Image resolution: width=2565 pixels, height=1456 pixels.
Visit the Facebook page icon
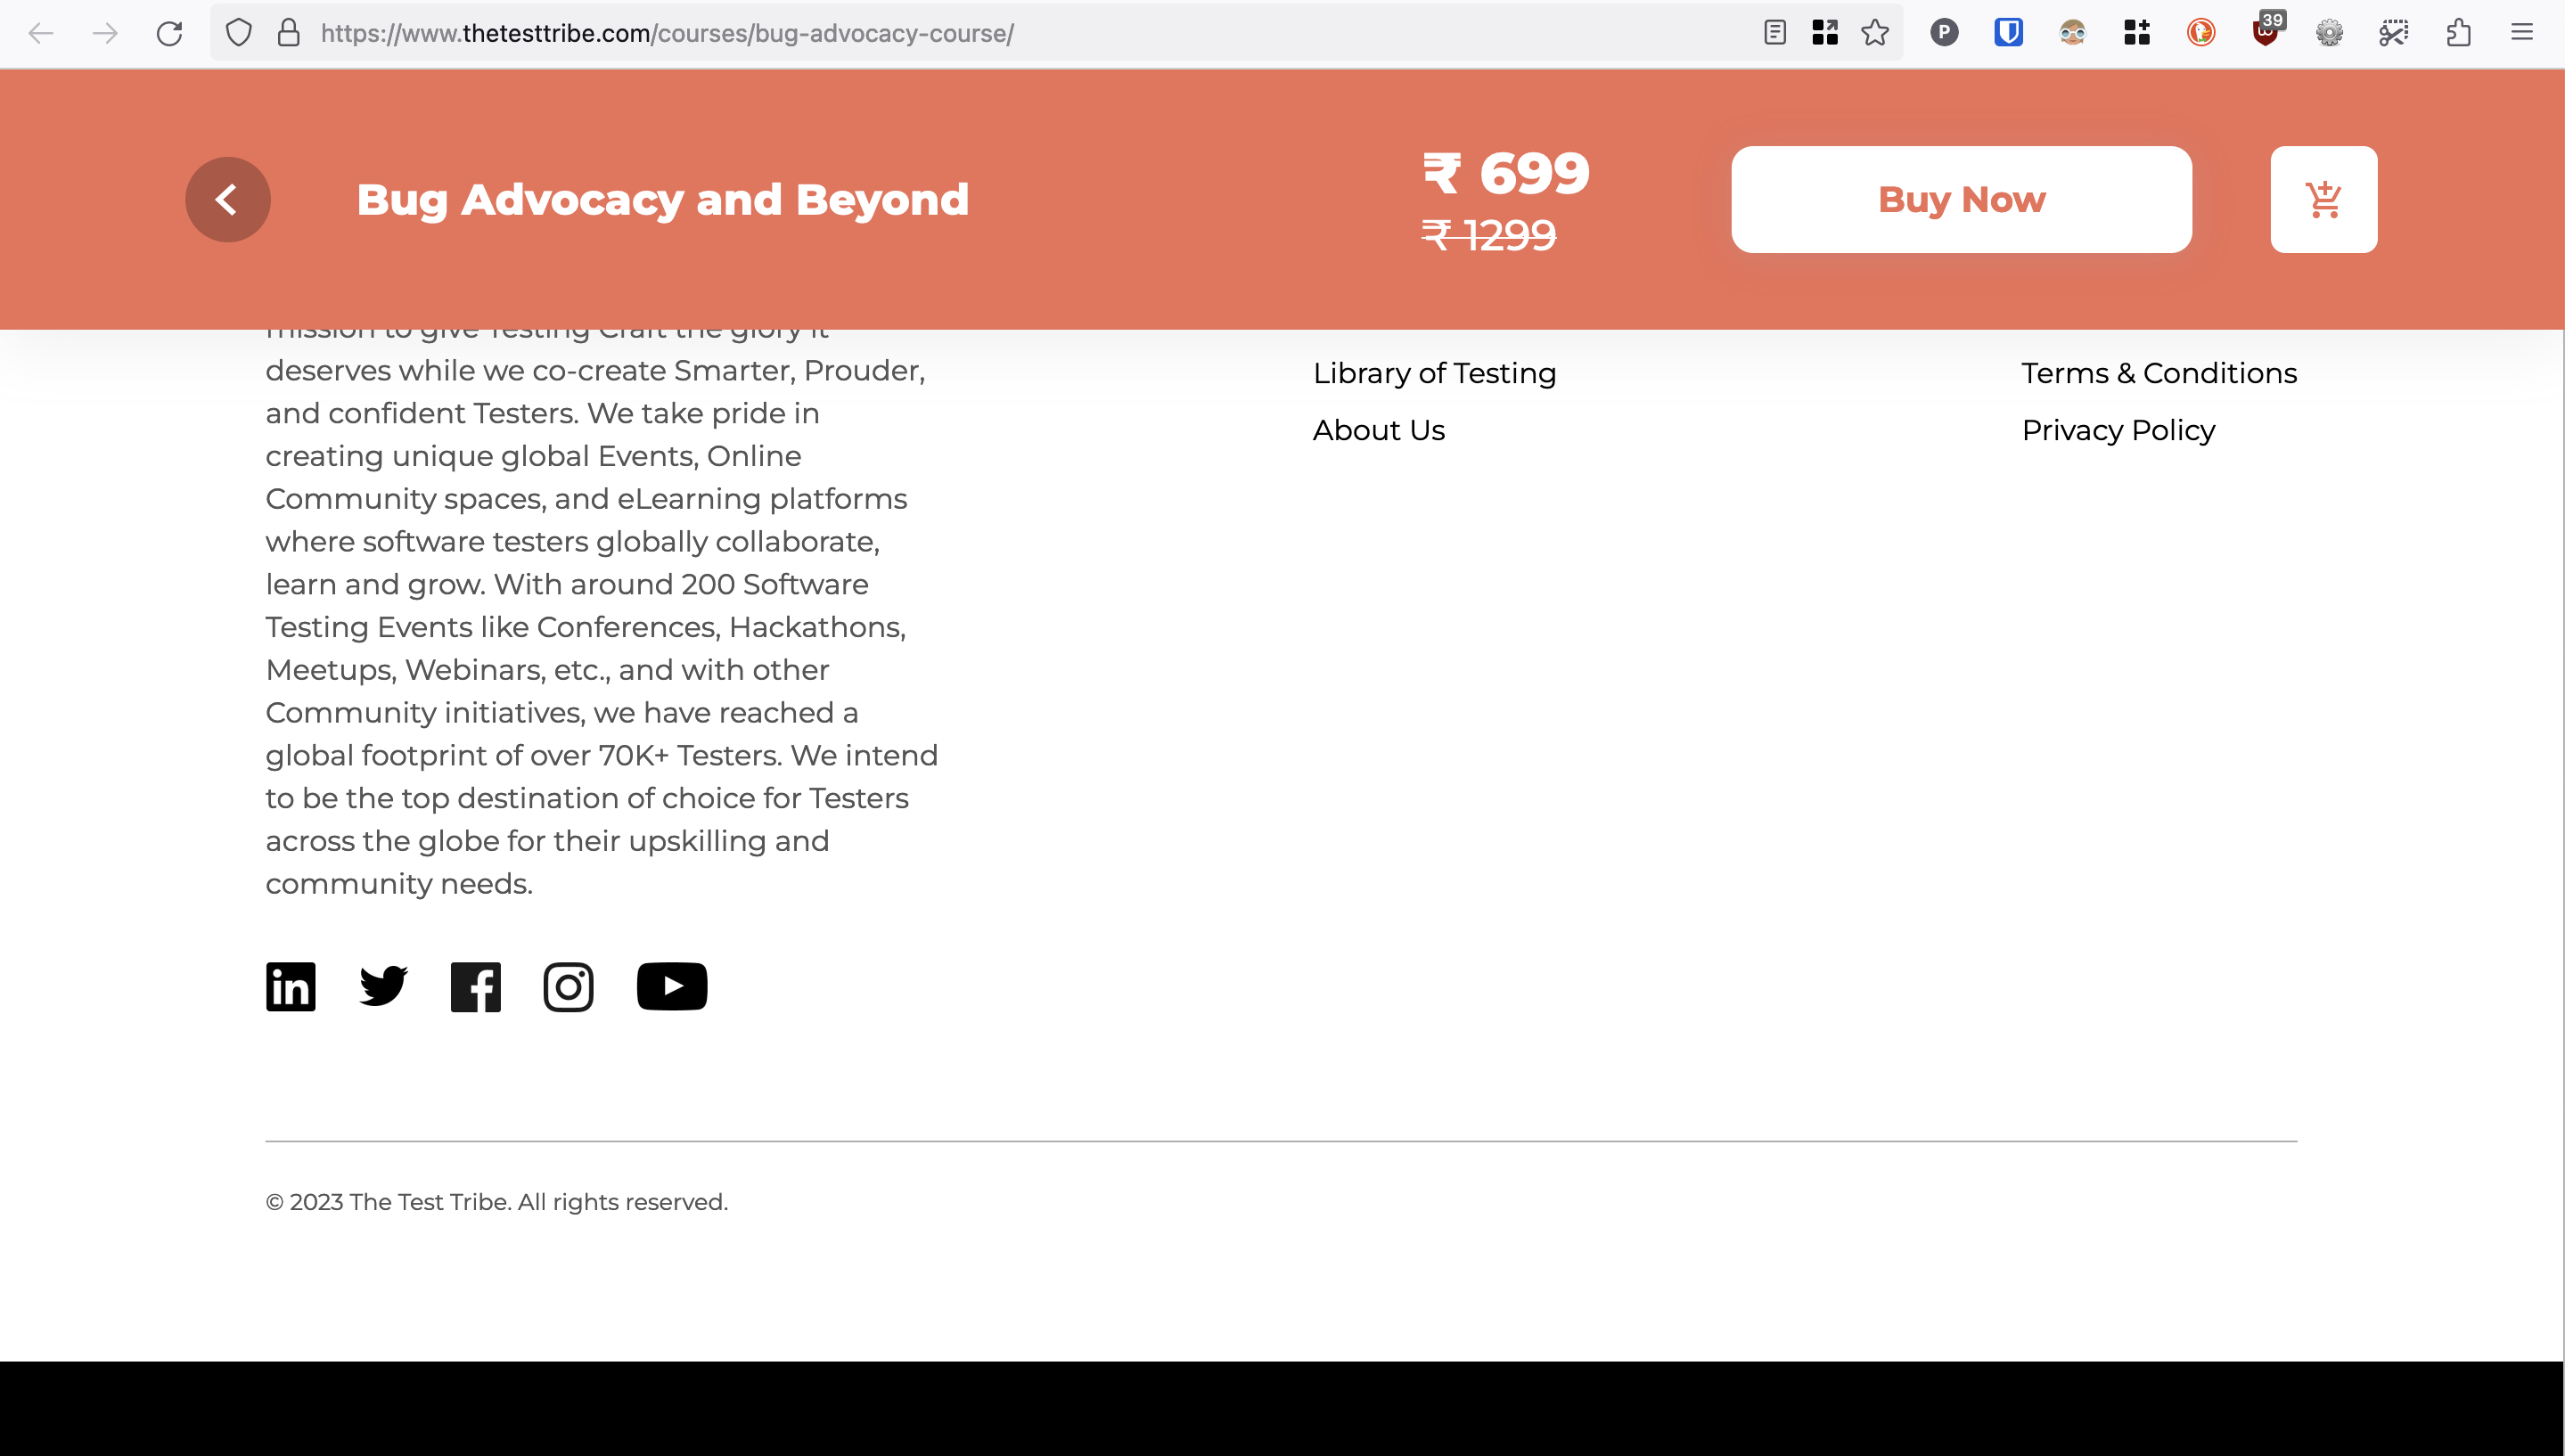click(476, 987)
